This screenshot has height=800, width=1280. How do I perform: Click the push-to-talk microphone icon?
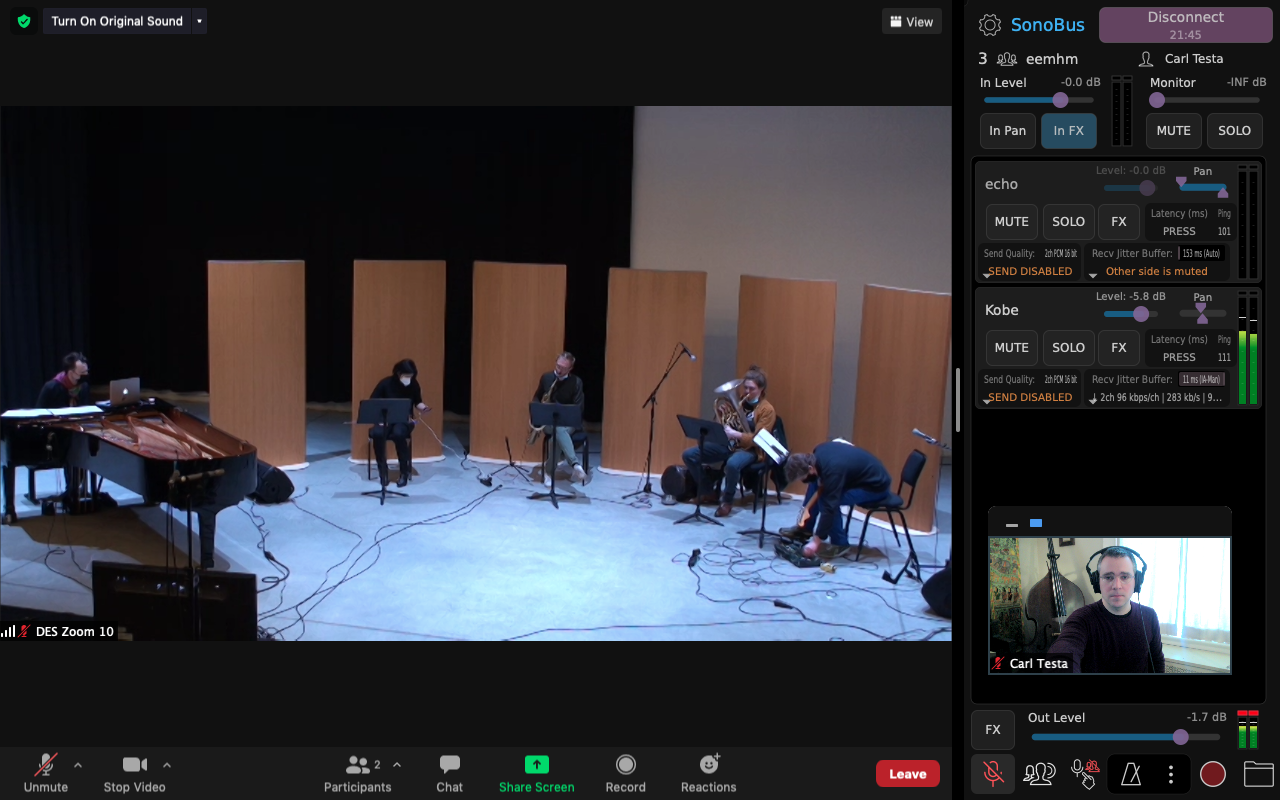point(1085,773)
